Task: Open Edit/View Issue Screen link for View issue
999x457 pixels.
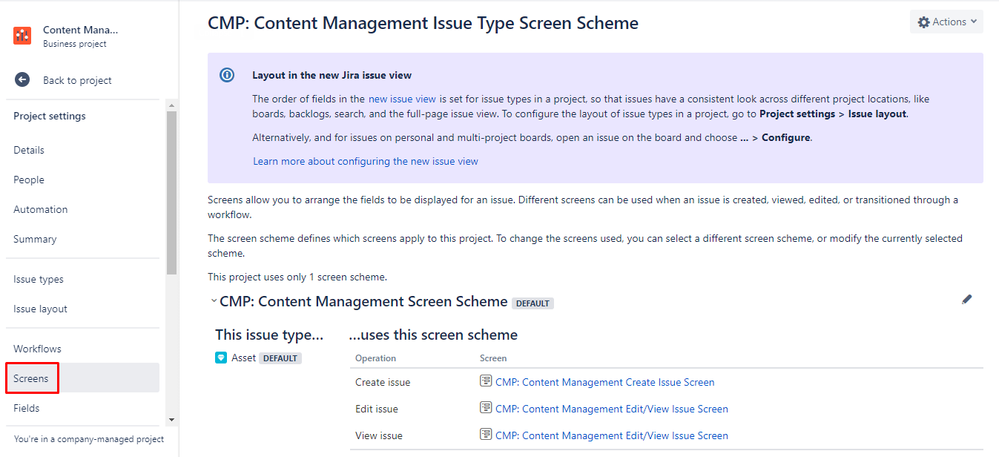Action: [612, 435]
